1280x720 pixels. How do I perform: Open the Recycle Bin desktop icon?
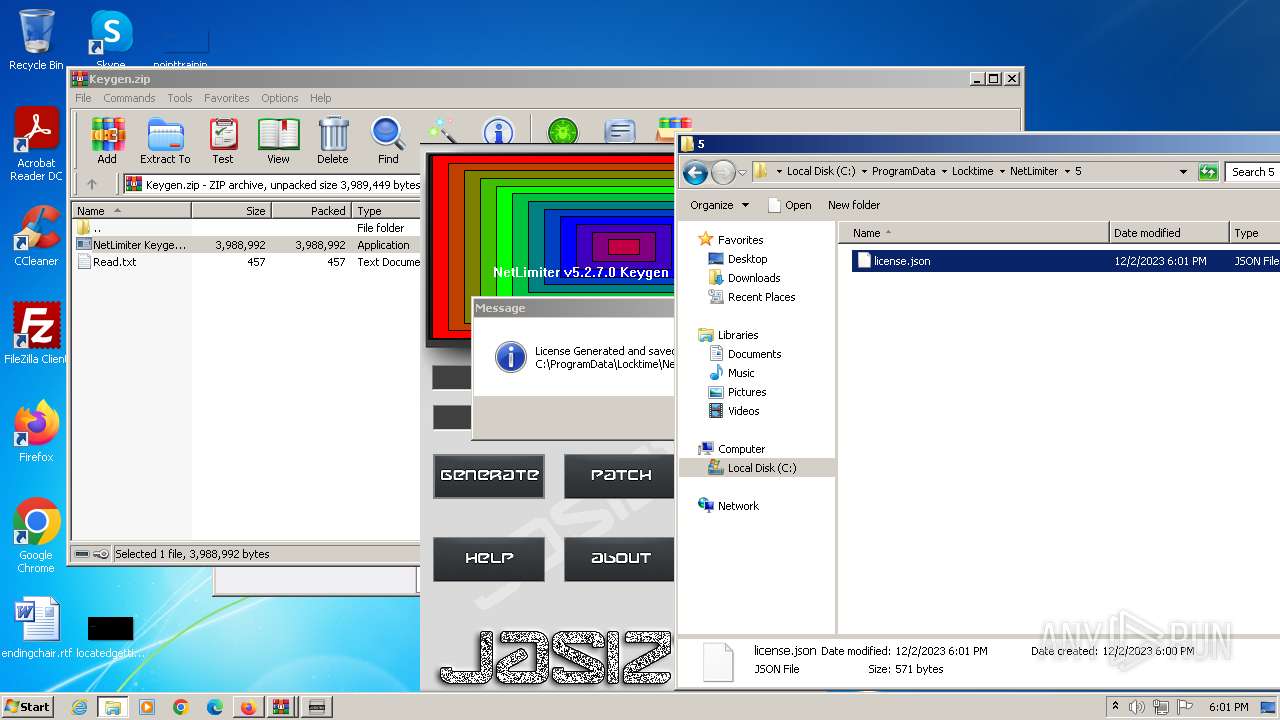click(36, 40)
